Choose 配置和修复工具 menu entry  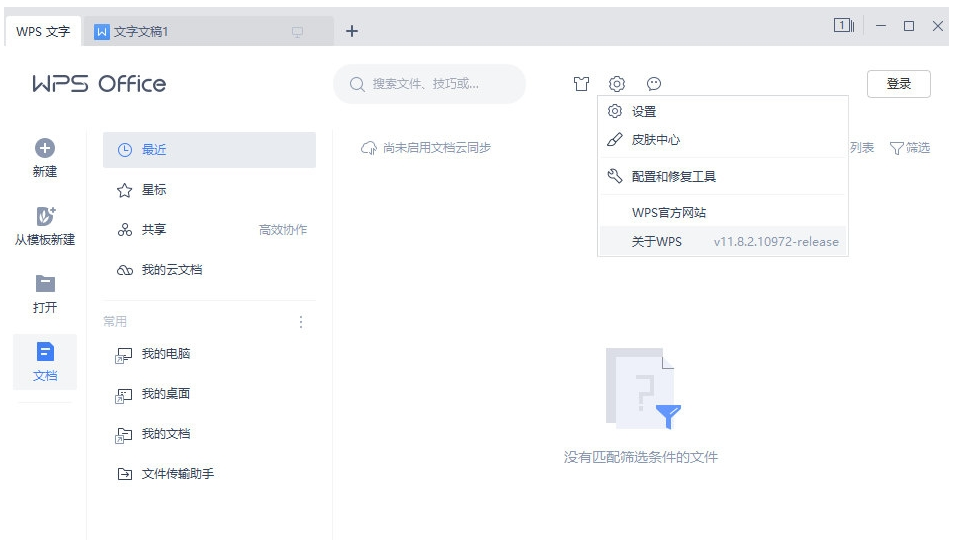[x=723, y=176]
